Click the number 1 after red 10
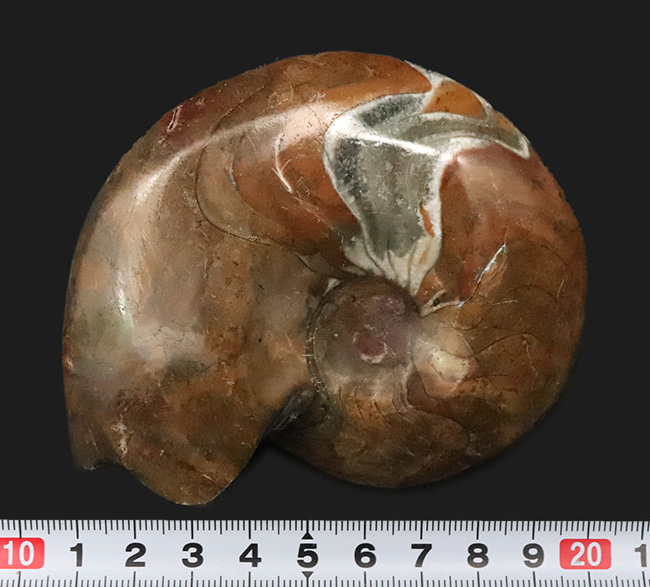This screenshot has height=587, width=650. [77, 555]
